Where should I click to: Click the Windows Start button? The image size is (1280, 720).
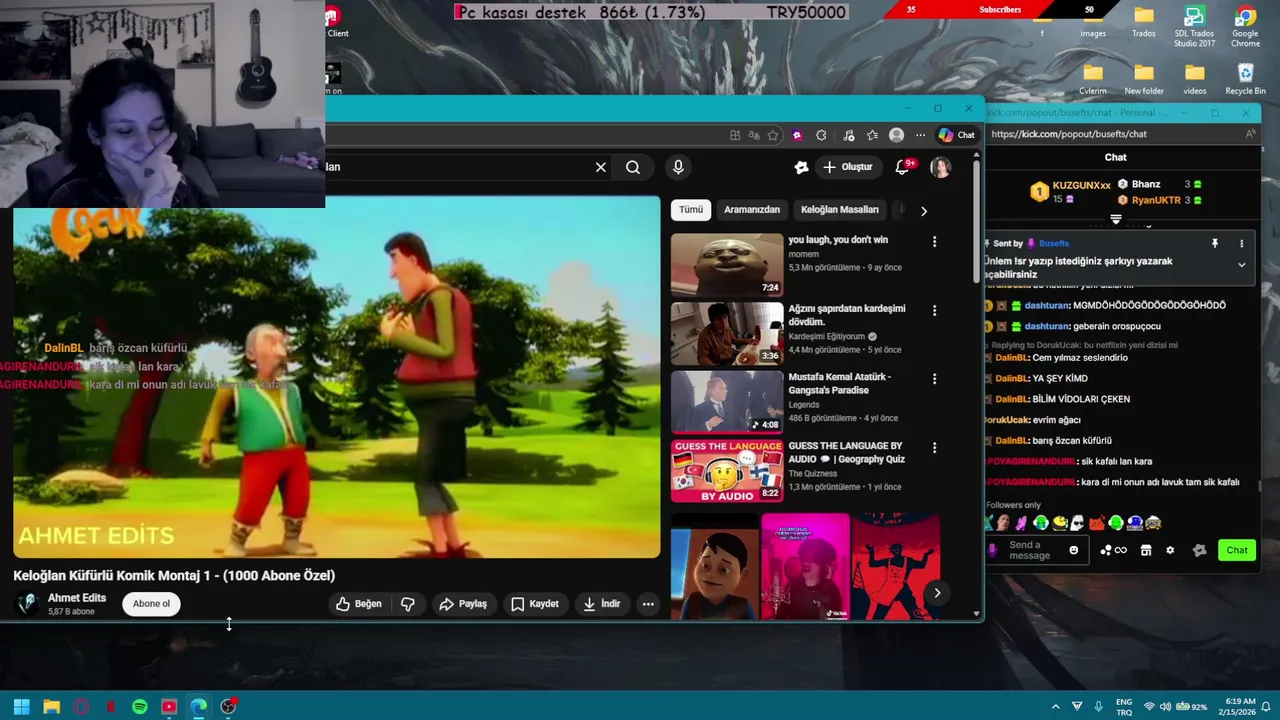click(21, 707)
